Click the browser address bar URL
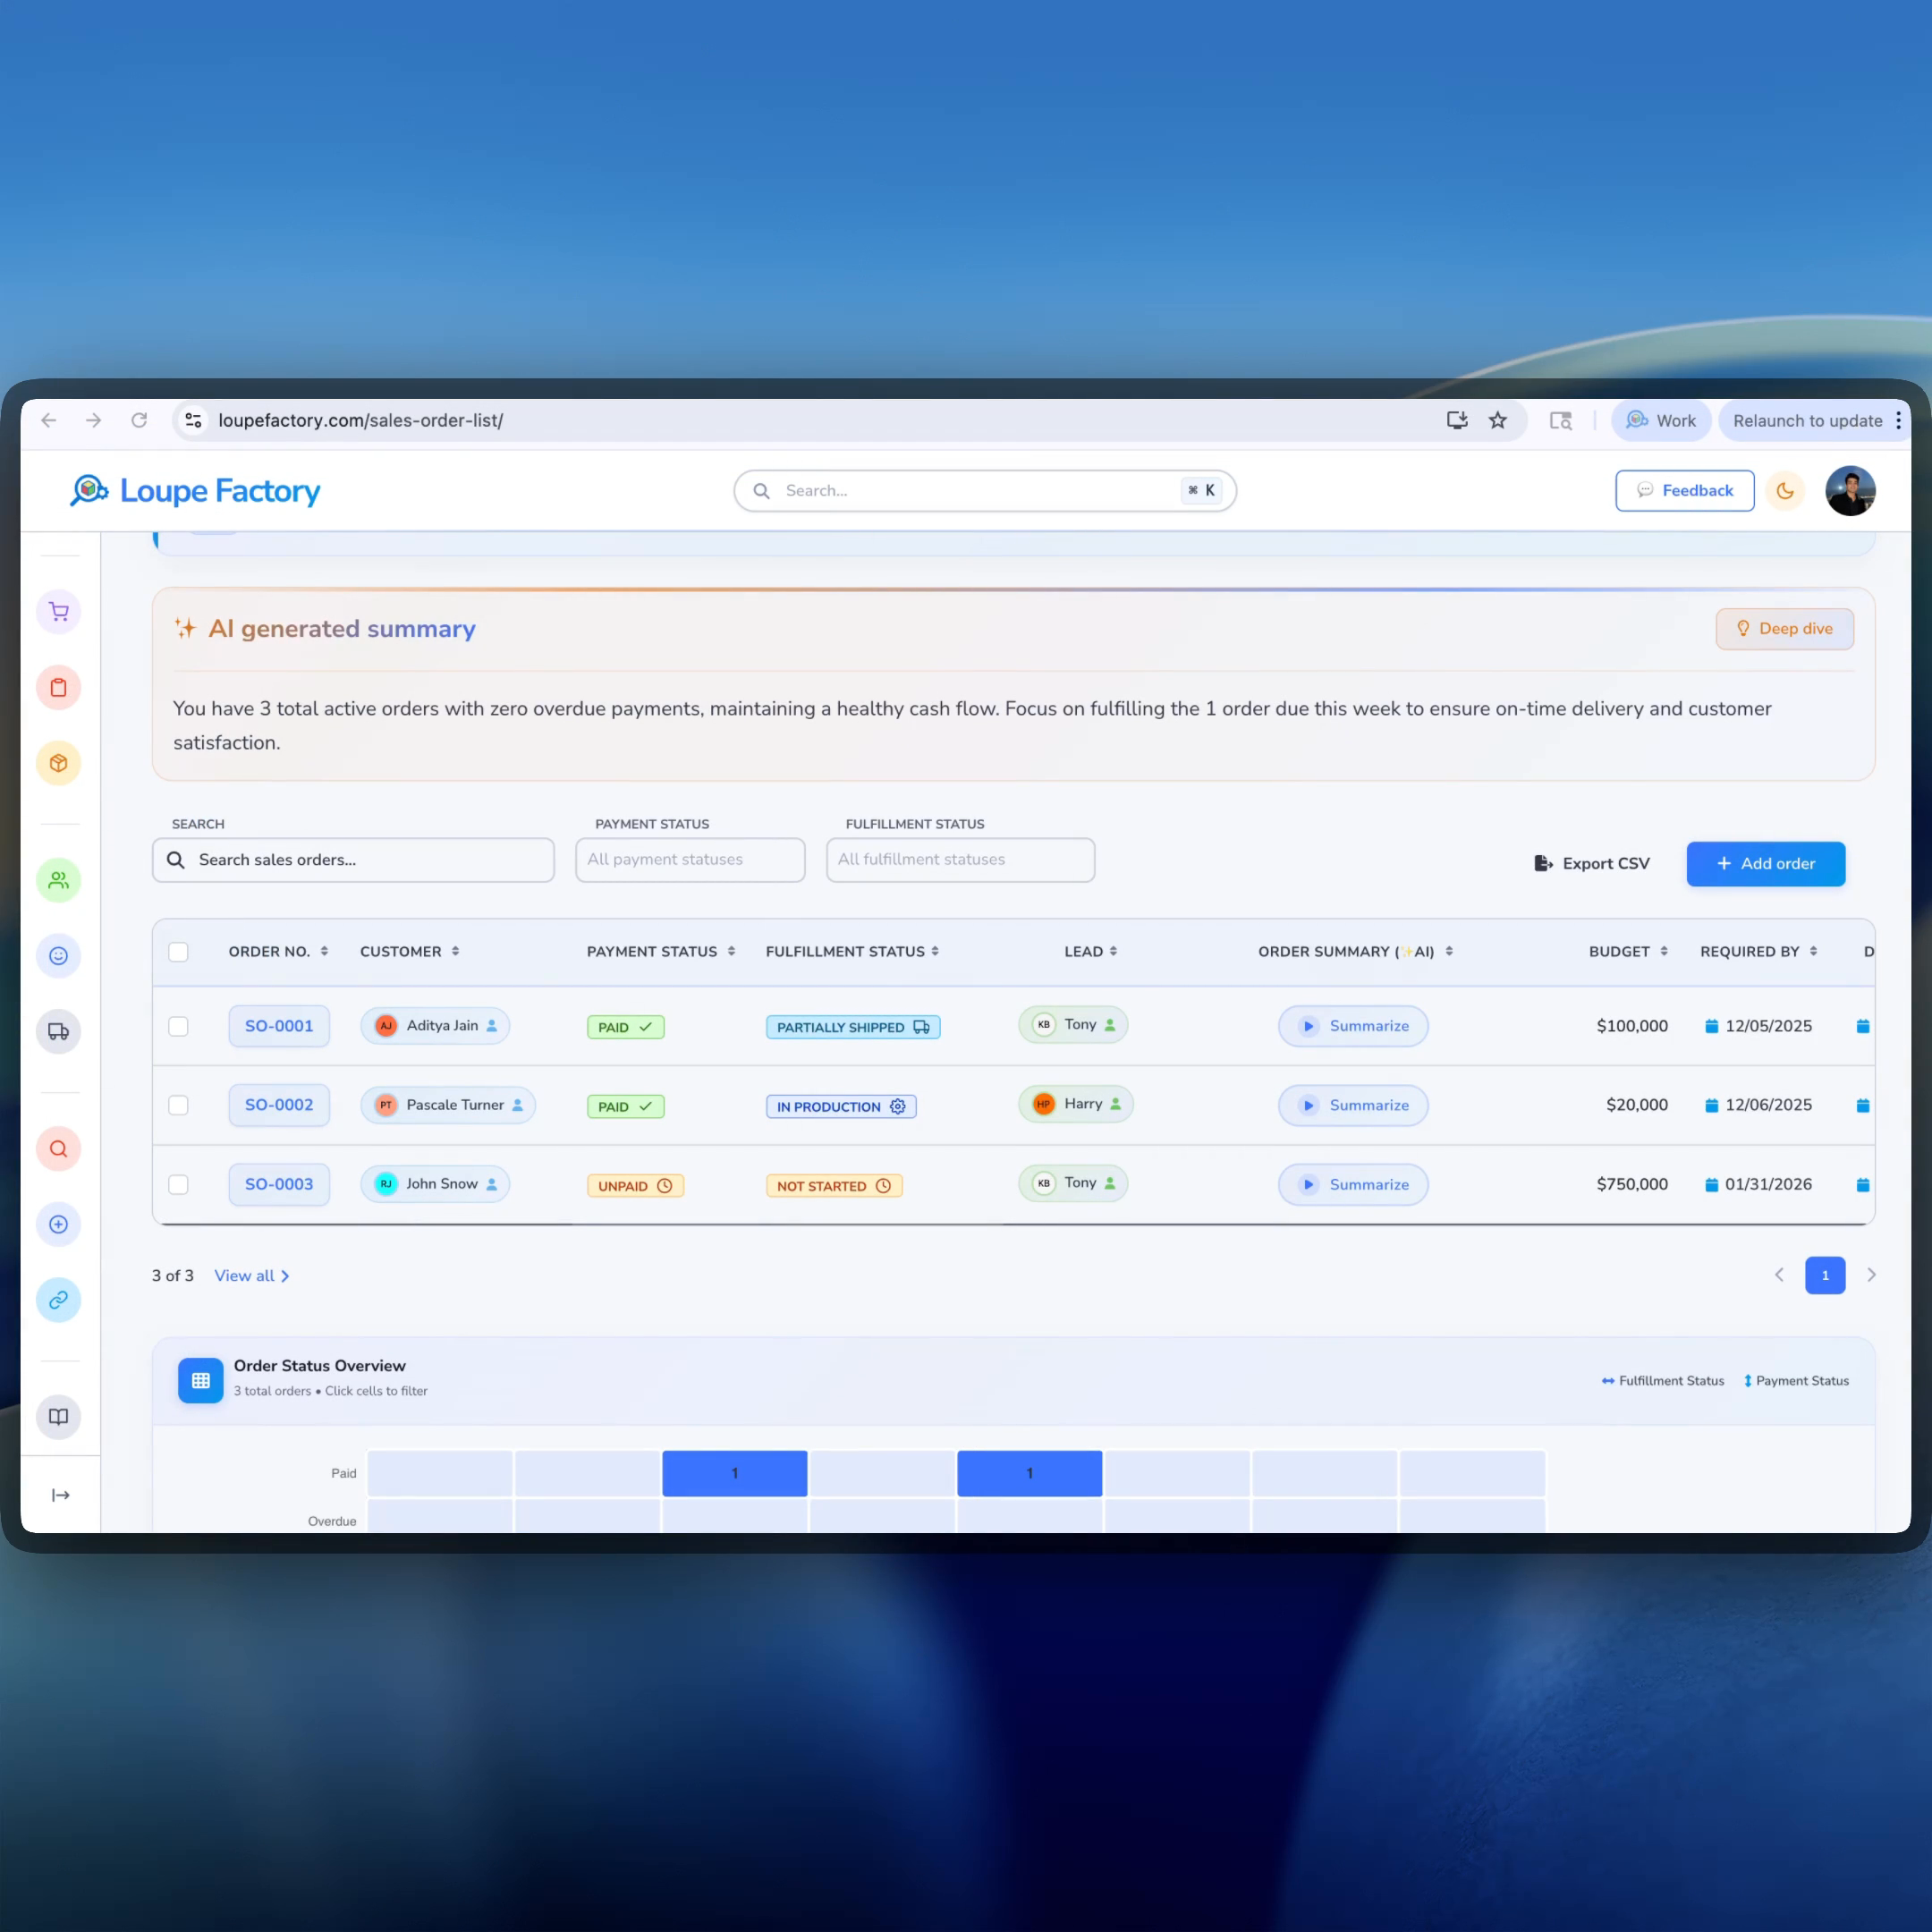The image size is (1932, 1932). pyautogui.click(x=360, y=420)
